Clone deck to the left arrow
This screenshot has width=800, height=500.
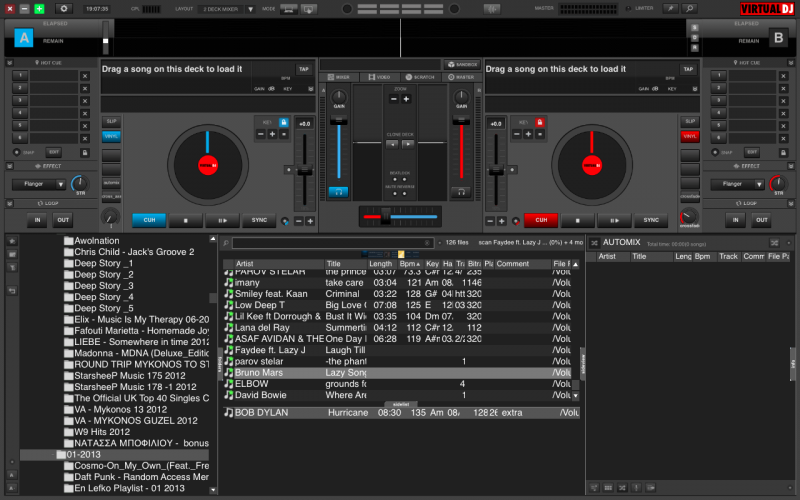tap(392, 144)
